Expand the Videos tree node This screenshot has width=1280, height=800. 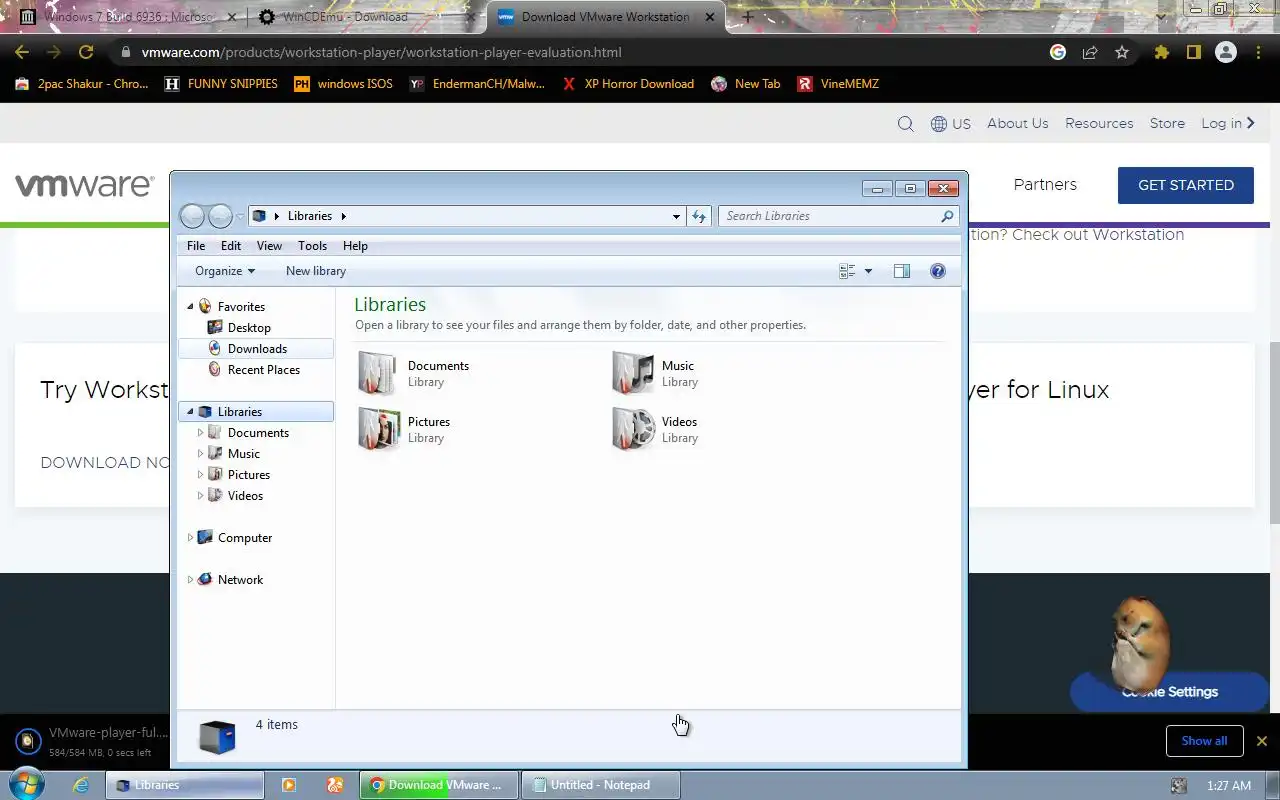[x=200, y=496]
